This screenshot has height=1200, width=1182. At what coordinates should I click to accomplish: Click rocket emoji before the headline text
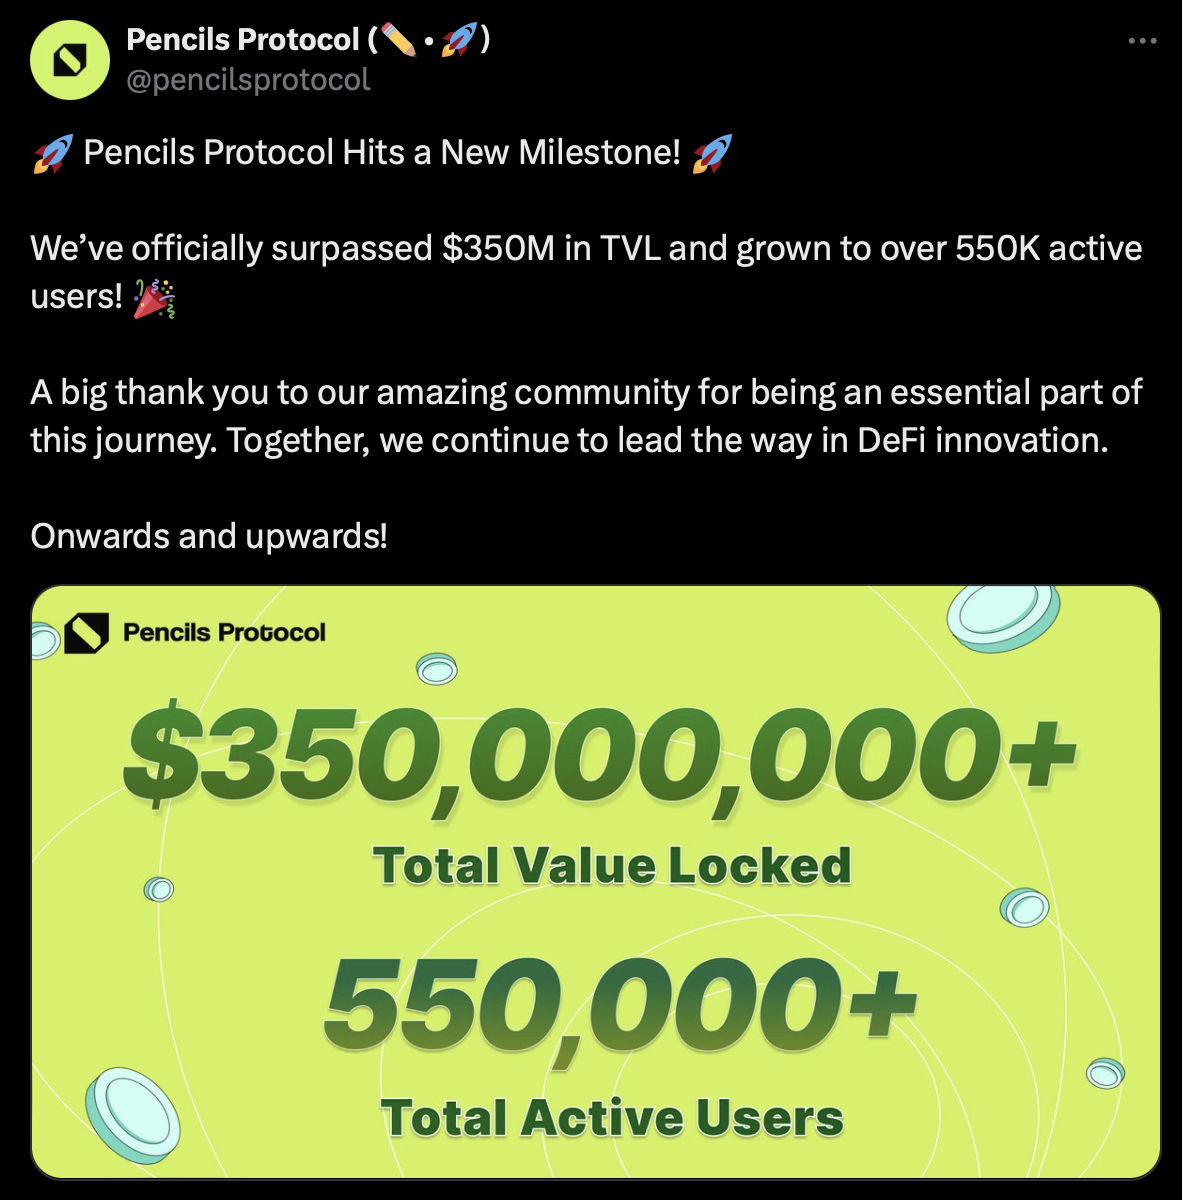pos(53,153)
